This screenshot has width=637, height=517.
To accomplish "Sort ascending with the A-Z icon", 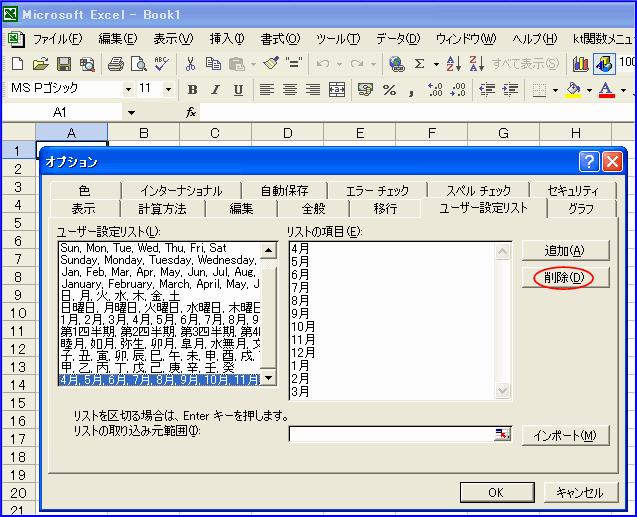I will click(x=454, y=64).
